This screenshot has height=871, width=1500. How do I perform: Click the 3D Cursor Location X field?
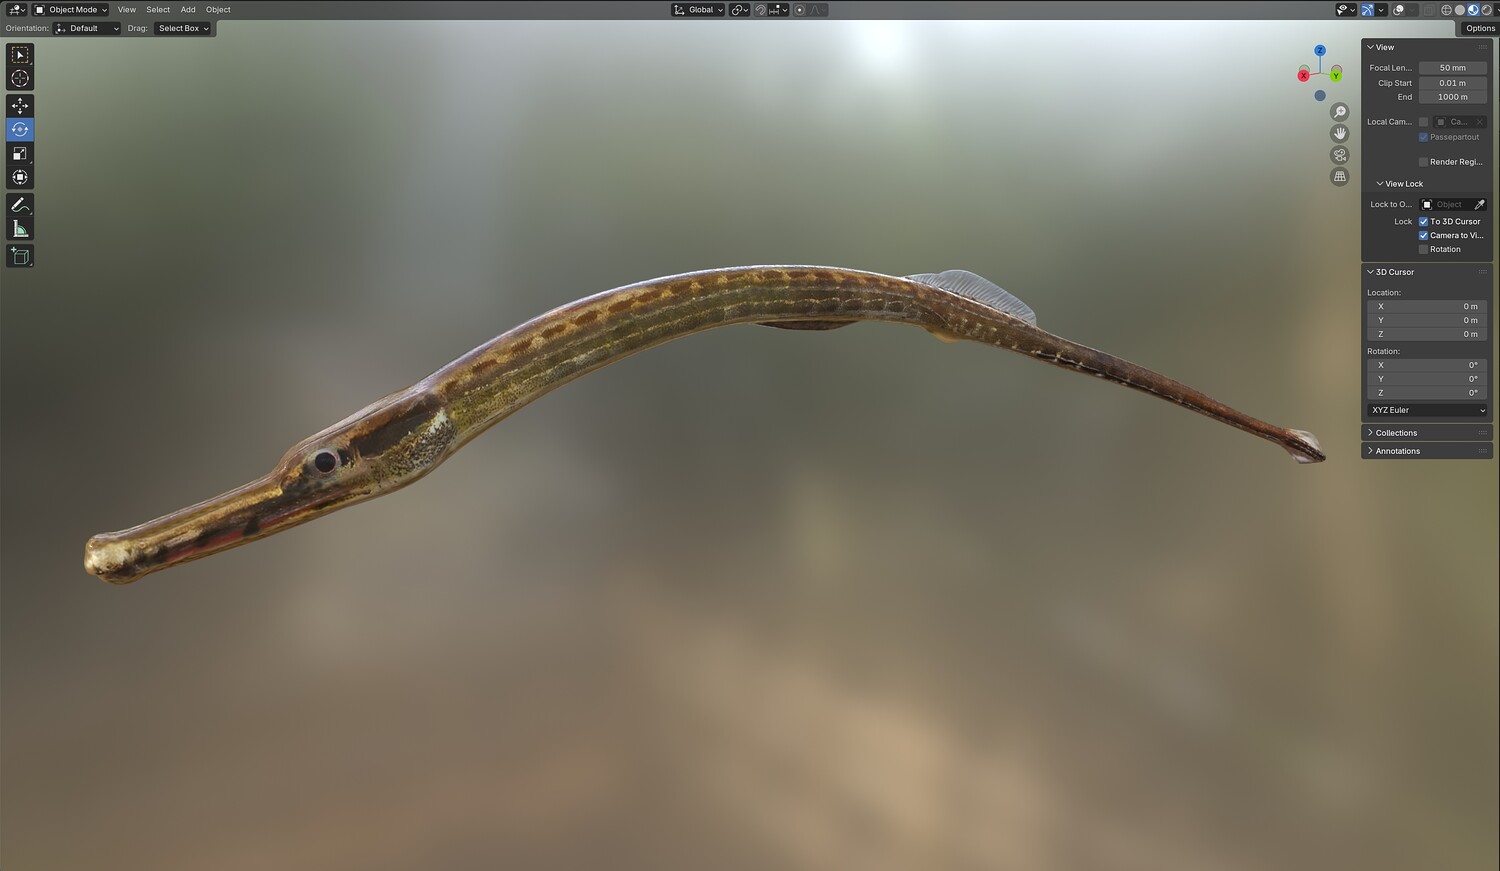point(1427,307)
